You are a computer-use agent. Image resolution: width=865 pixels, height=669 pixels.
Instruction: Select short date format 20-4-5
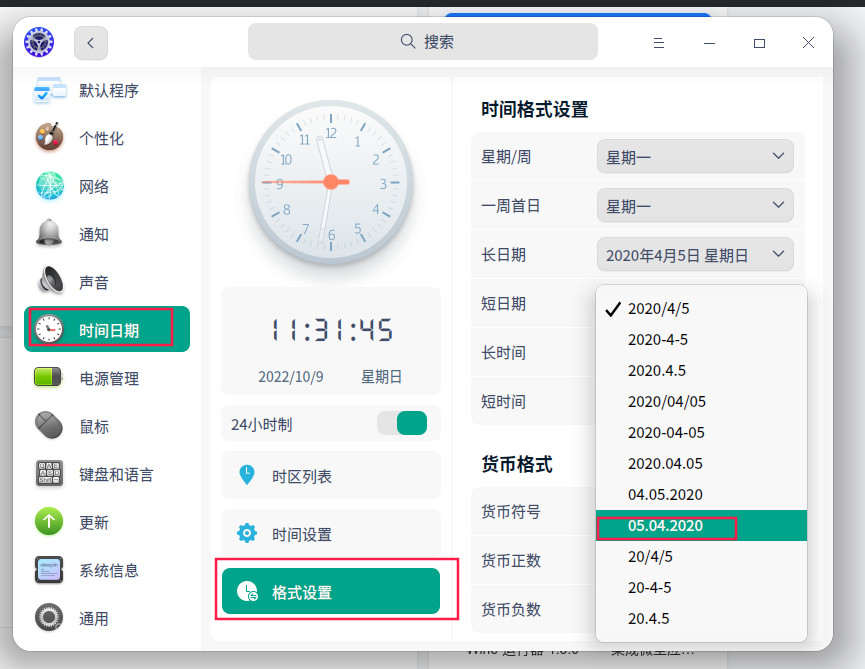[x=701, y=587]
